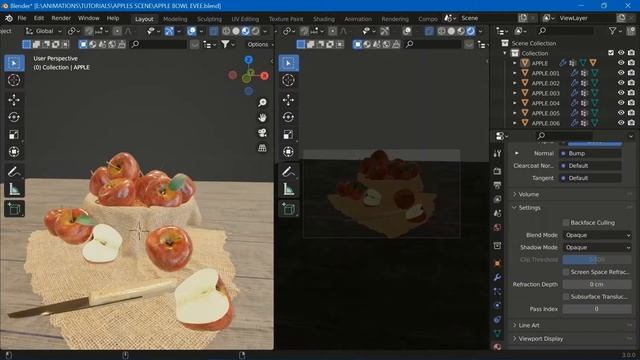Open the Window menu
Viewport: 640px width, 360px height.
[x=89, y=18]
